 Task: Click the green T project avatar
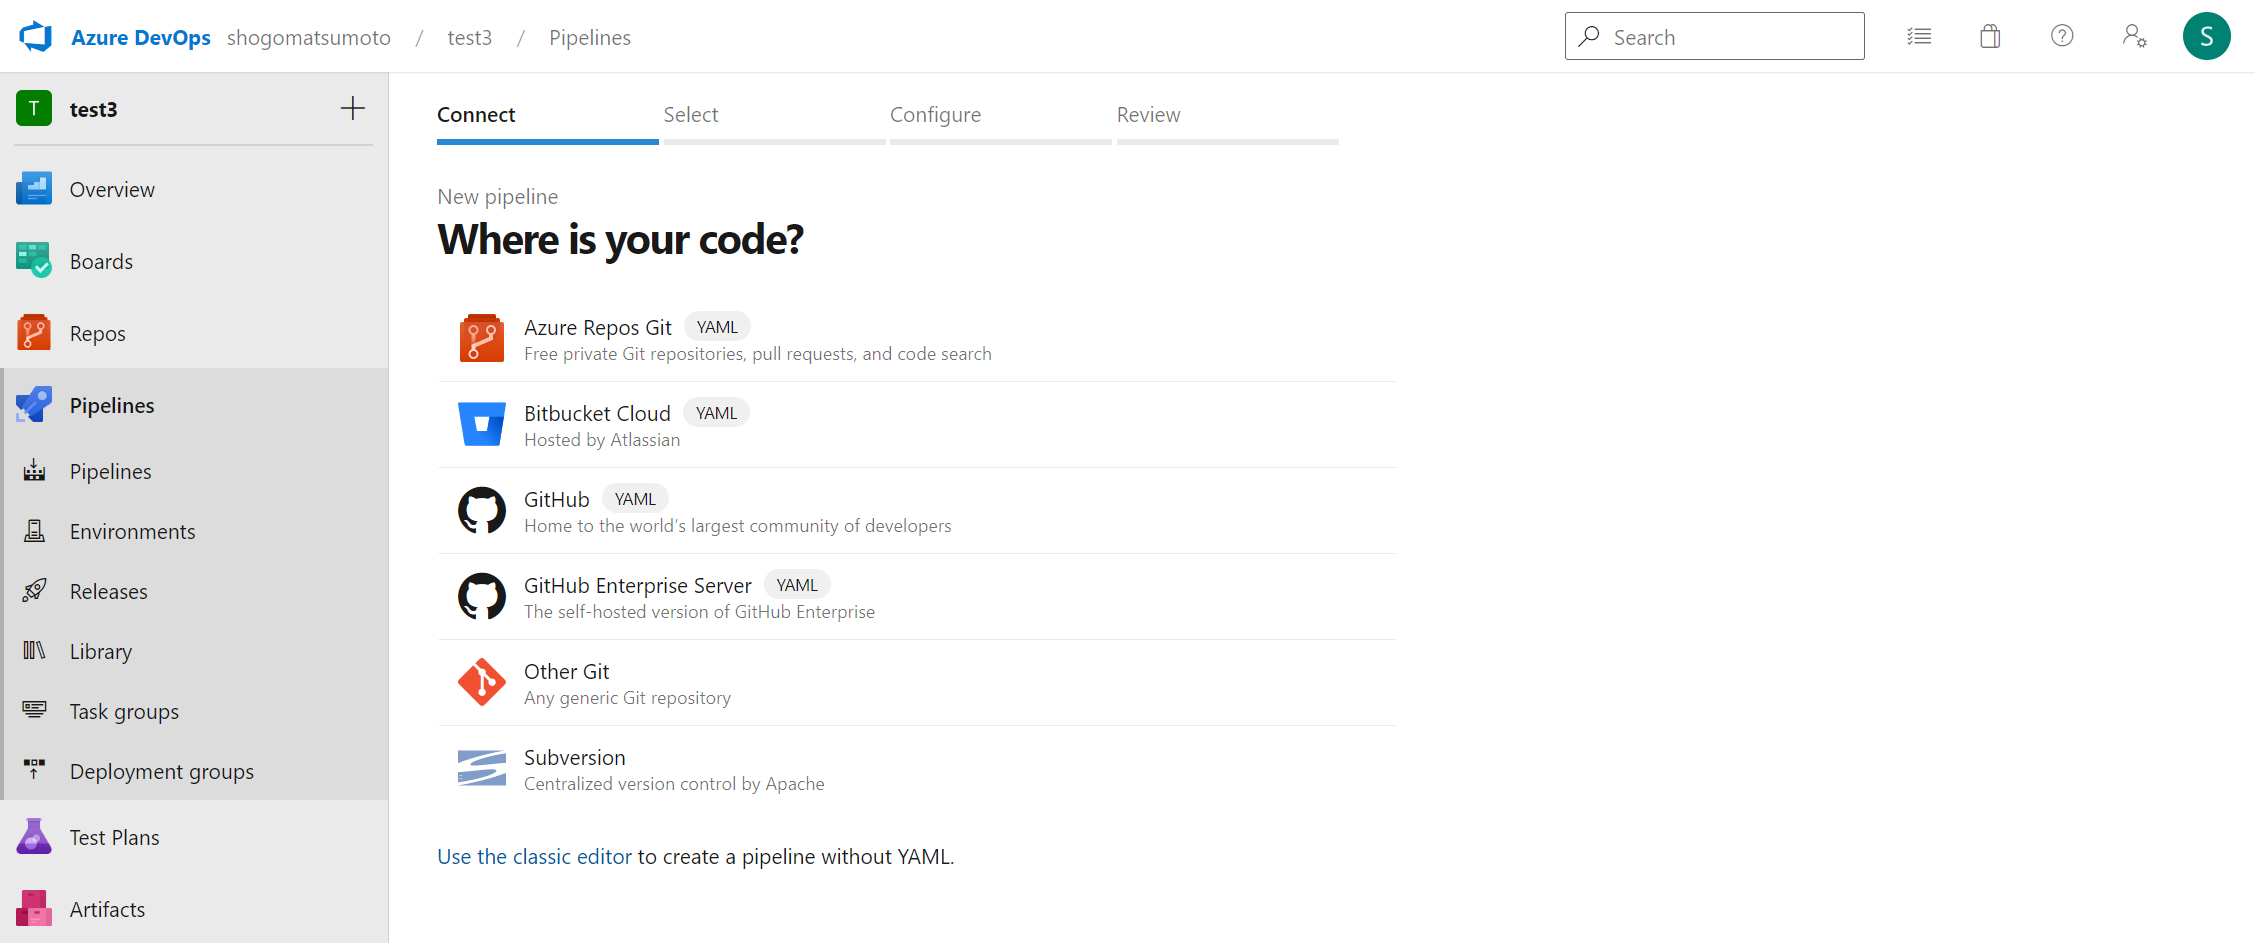tap(34, 109)
